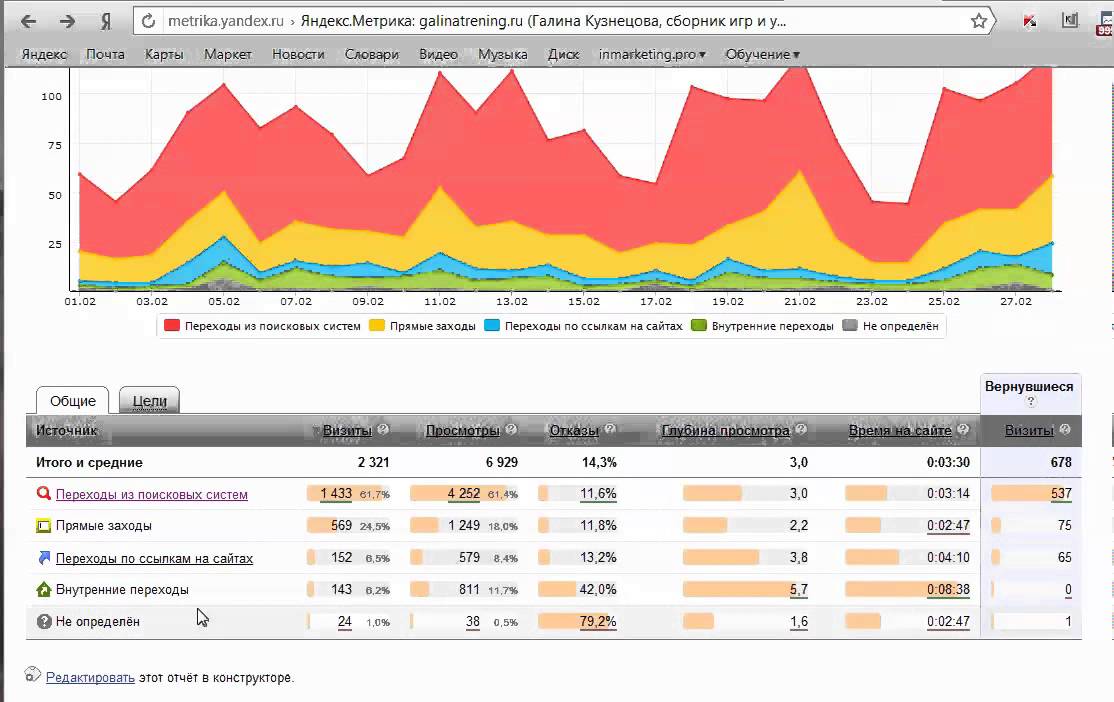Open help icon beside Глубина просмотра

pyautogui.click(x=802, y=431)
